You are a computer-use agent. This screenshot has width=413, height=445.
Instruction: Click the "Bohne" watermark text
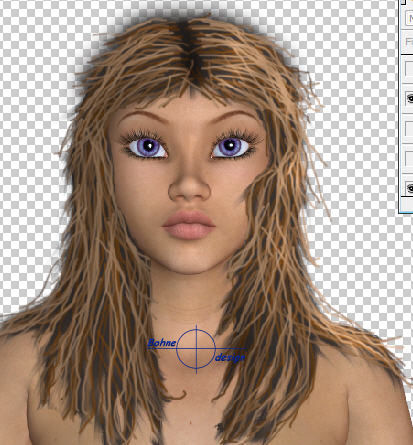coord(162,343)
